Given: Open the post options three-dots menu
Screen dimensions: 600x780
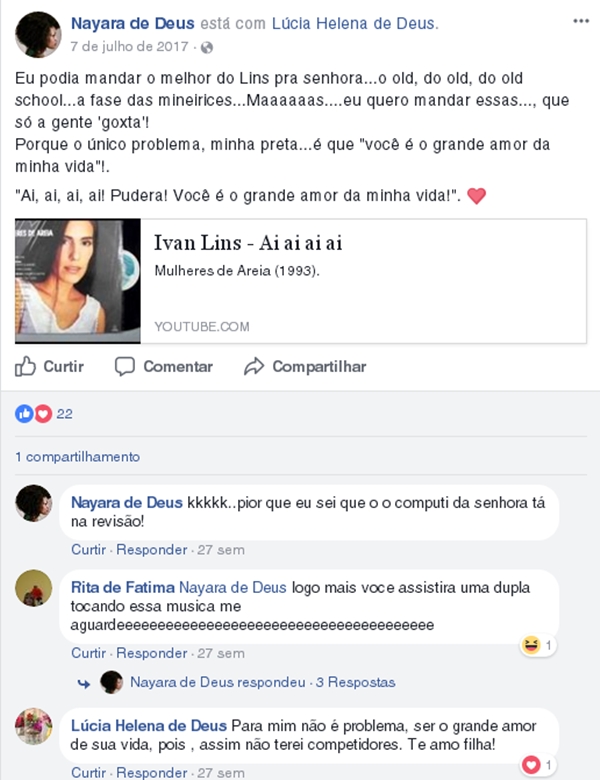Looking at the screenshot, I should pos(581,21).
